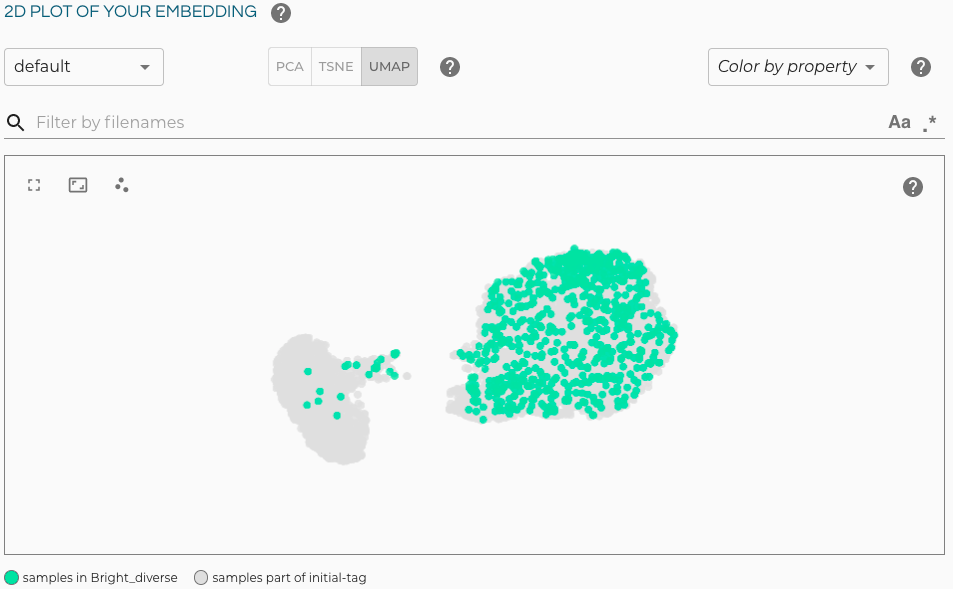
Task: Click help icon beside Color by property
Action: point(921,67)
